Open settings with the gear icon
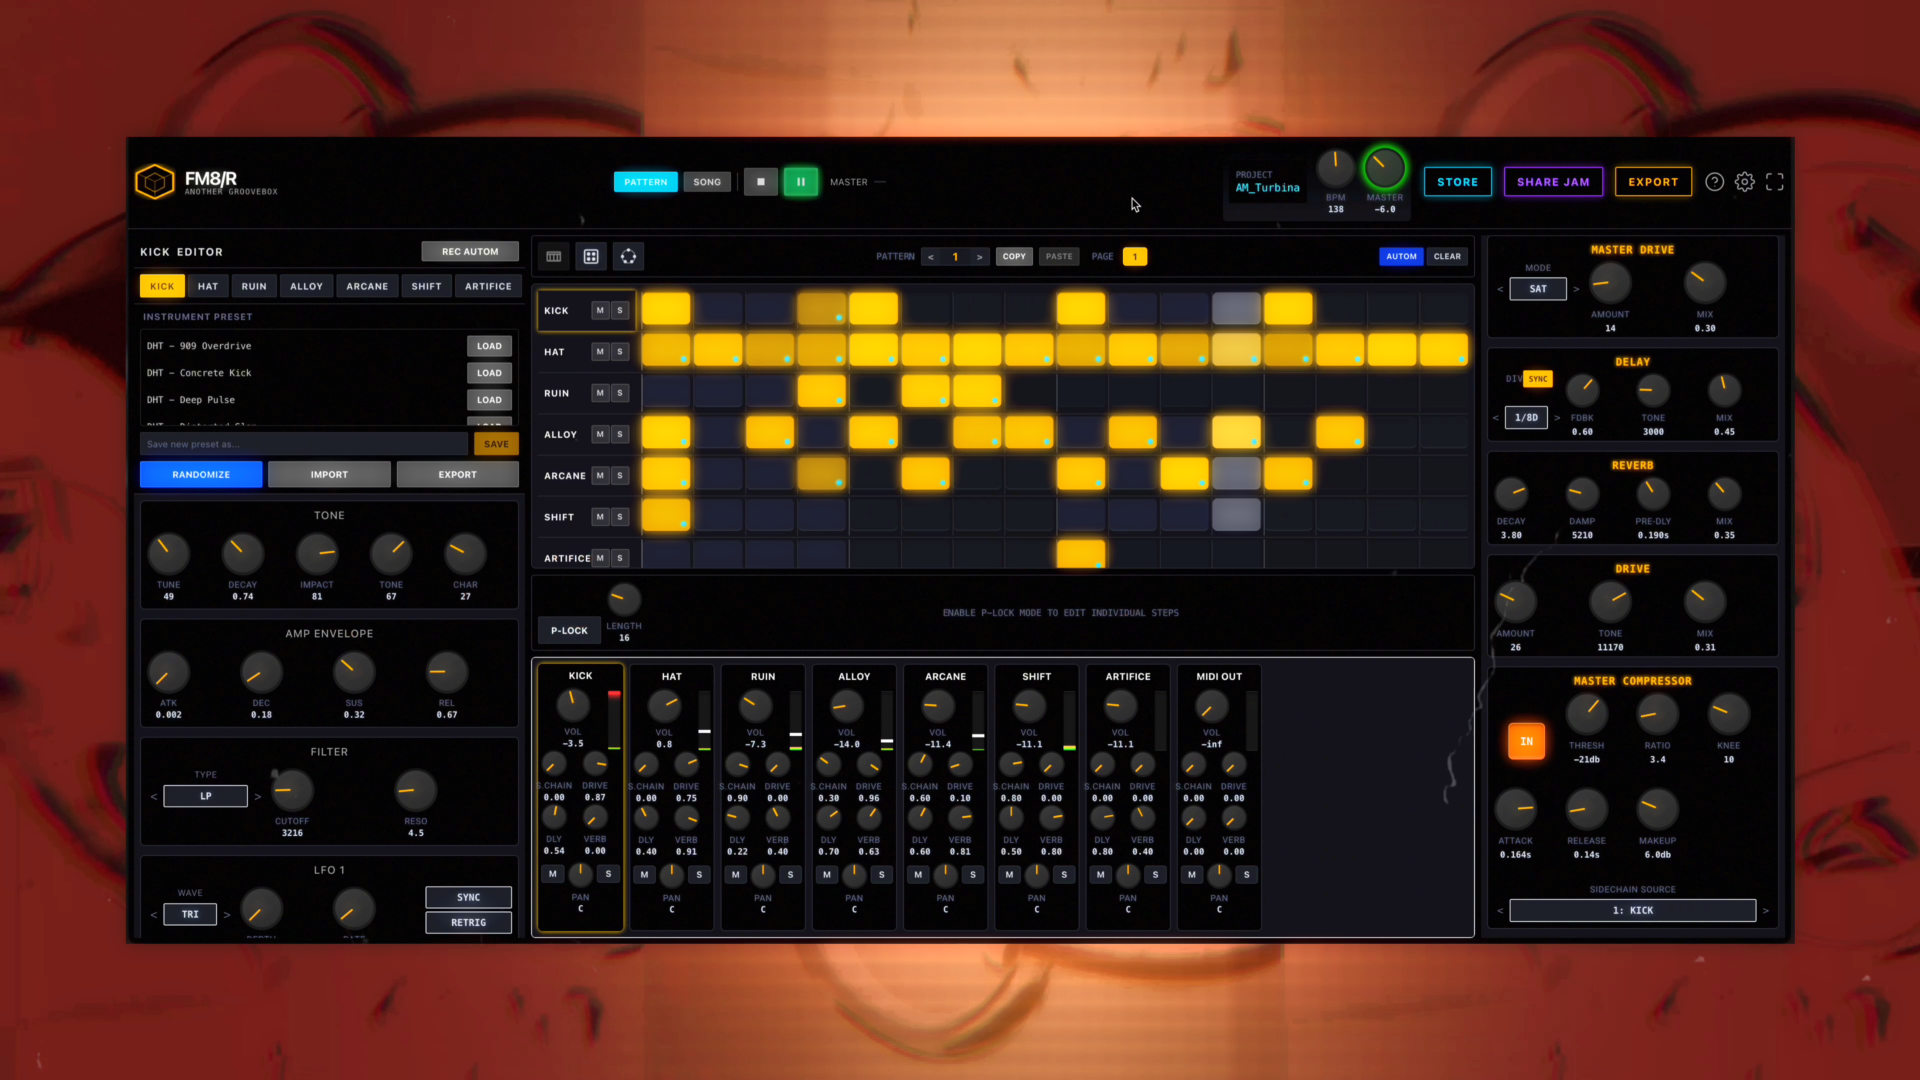Screen dimensions: 1920x1080 (x=1744, y=182)
